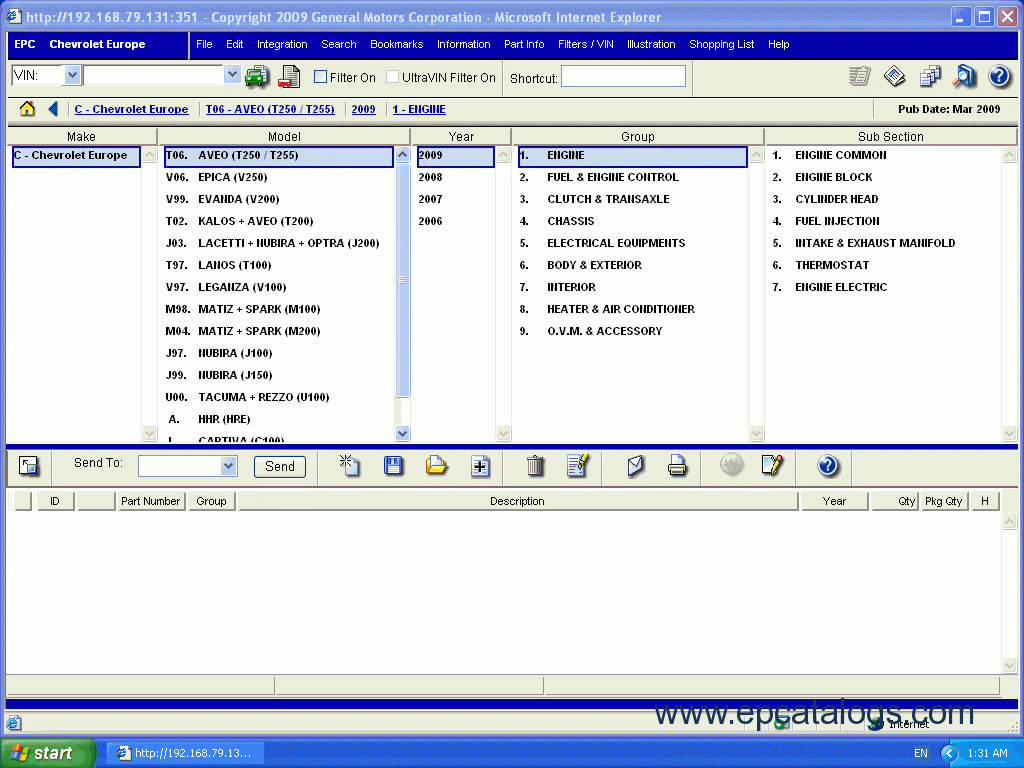Select model EPICA (V250)
Screen dimensions: 1024x768
(279, 177)
